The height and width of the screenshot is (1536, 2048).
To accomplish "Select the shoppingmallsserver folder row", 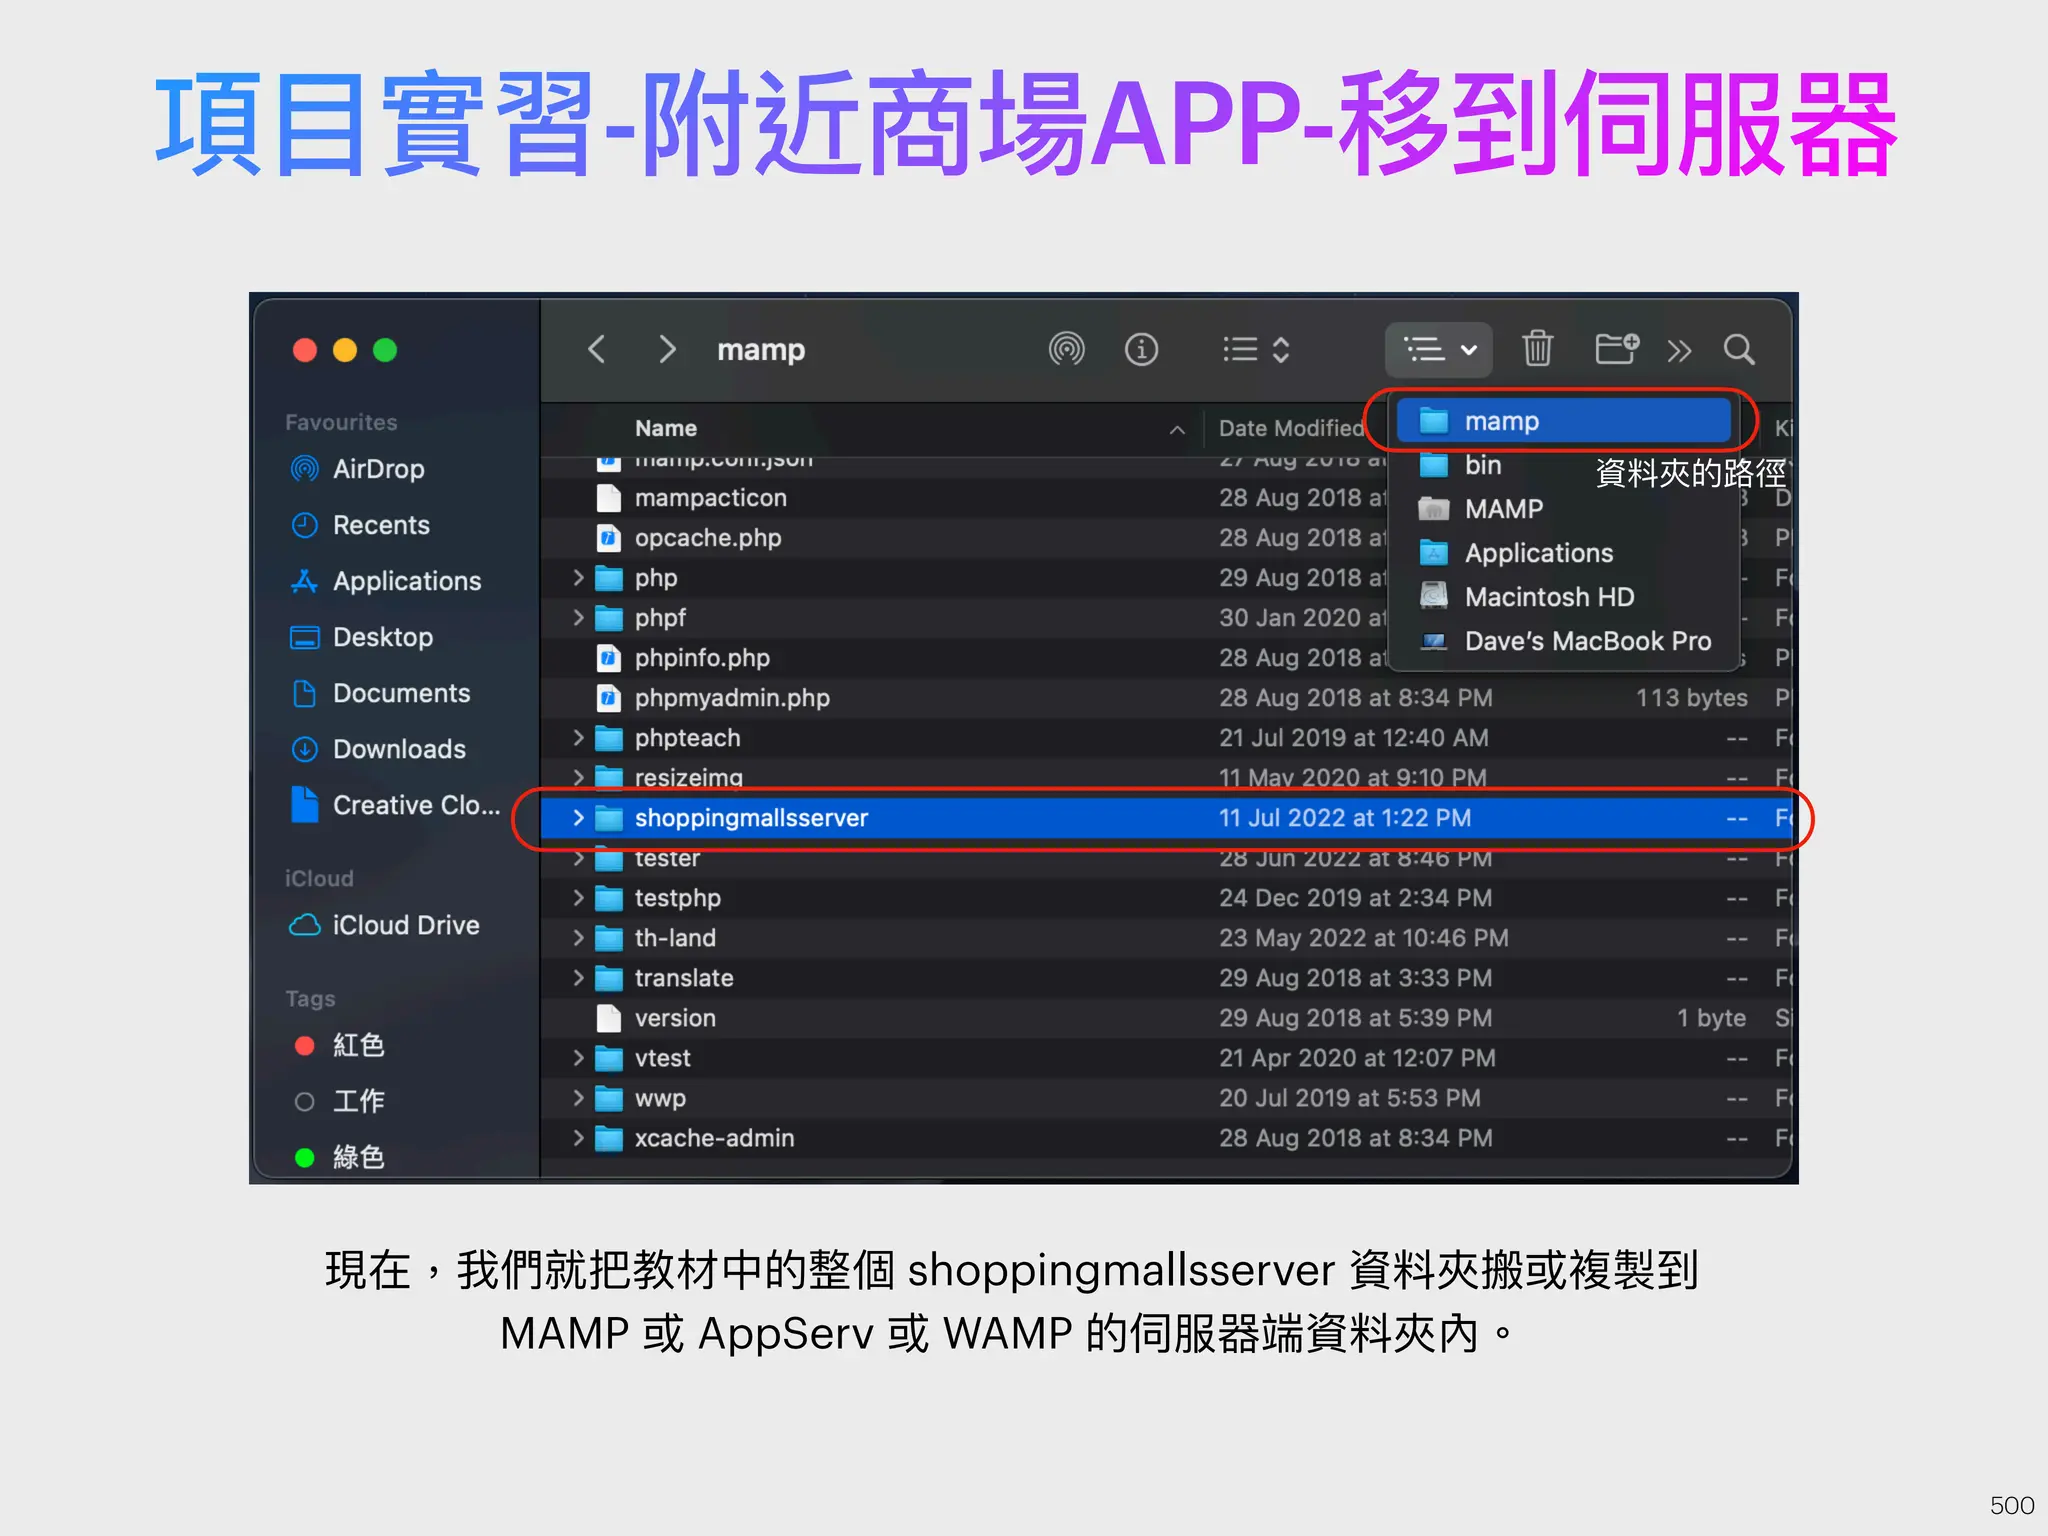I will [x=1166, y=817].
